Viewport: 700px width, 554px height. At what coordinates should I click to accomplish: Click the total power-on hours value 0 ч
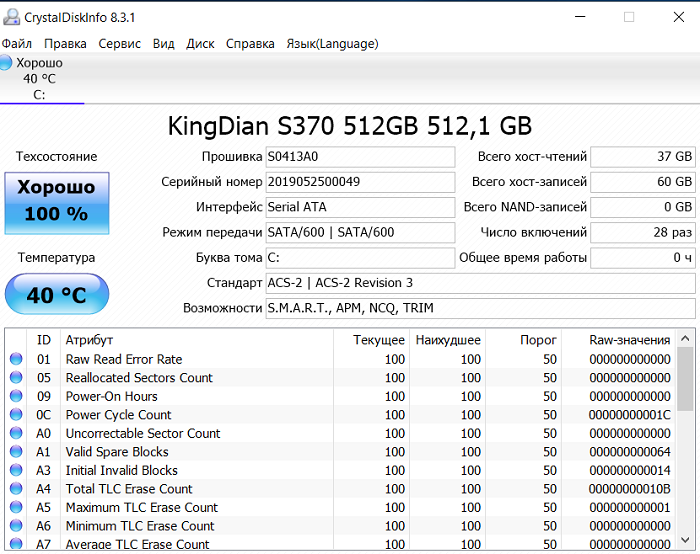[x=643, y=258]
